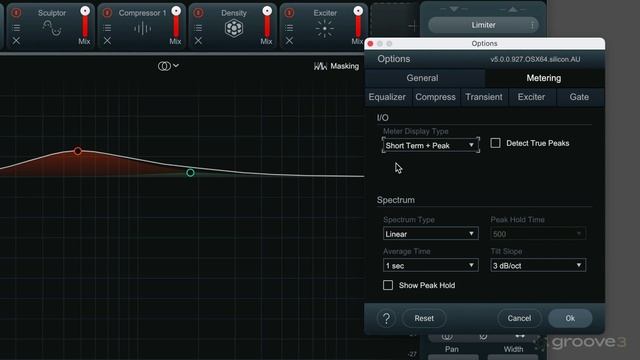Select the red EQ node
Viewport: 640px width, 360px height.
click(78, 151)
